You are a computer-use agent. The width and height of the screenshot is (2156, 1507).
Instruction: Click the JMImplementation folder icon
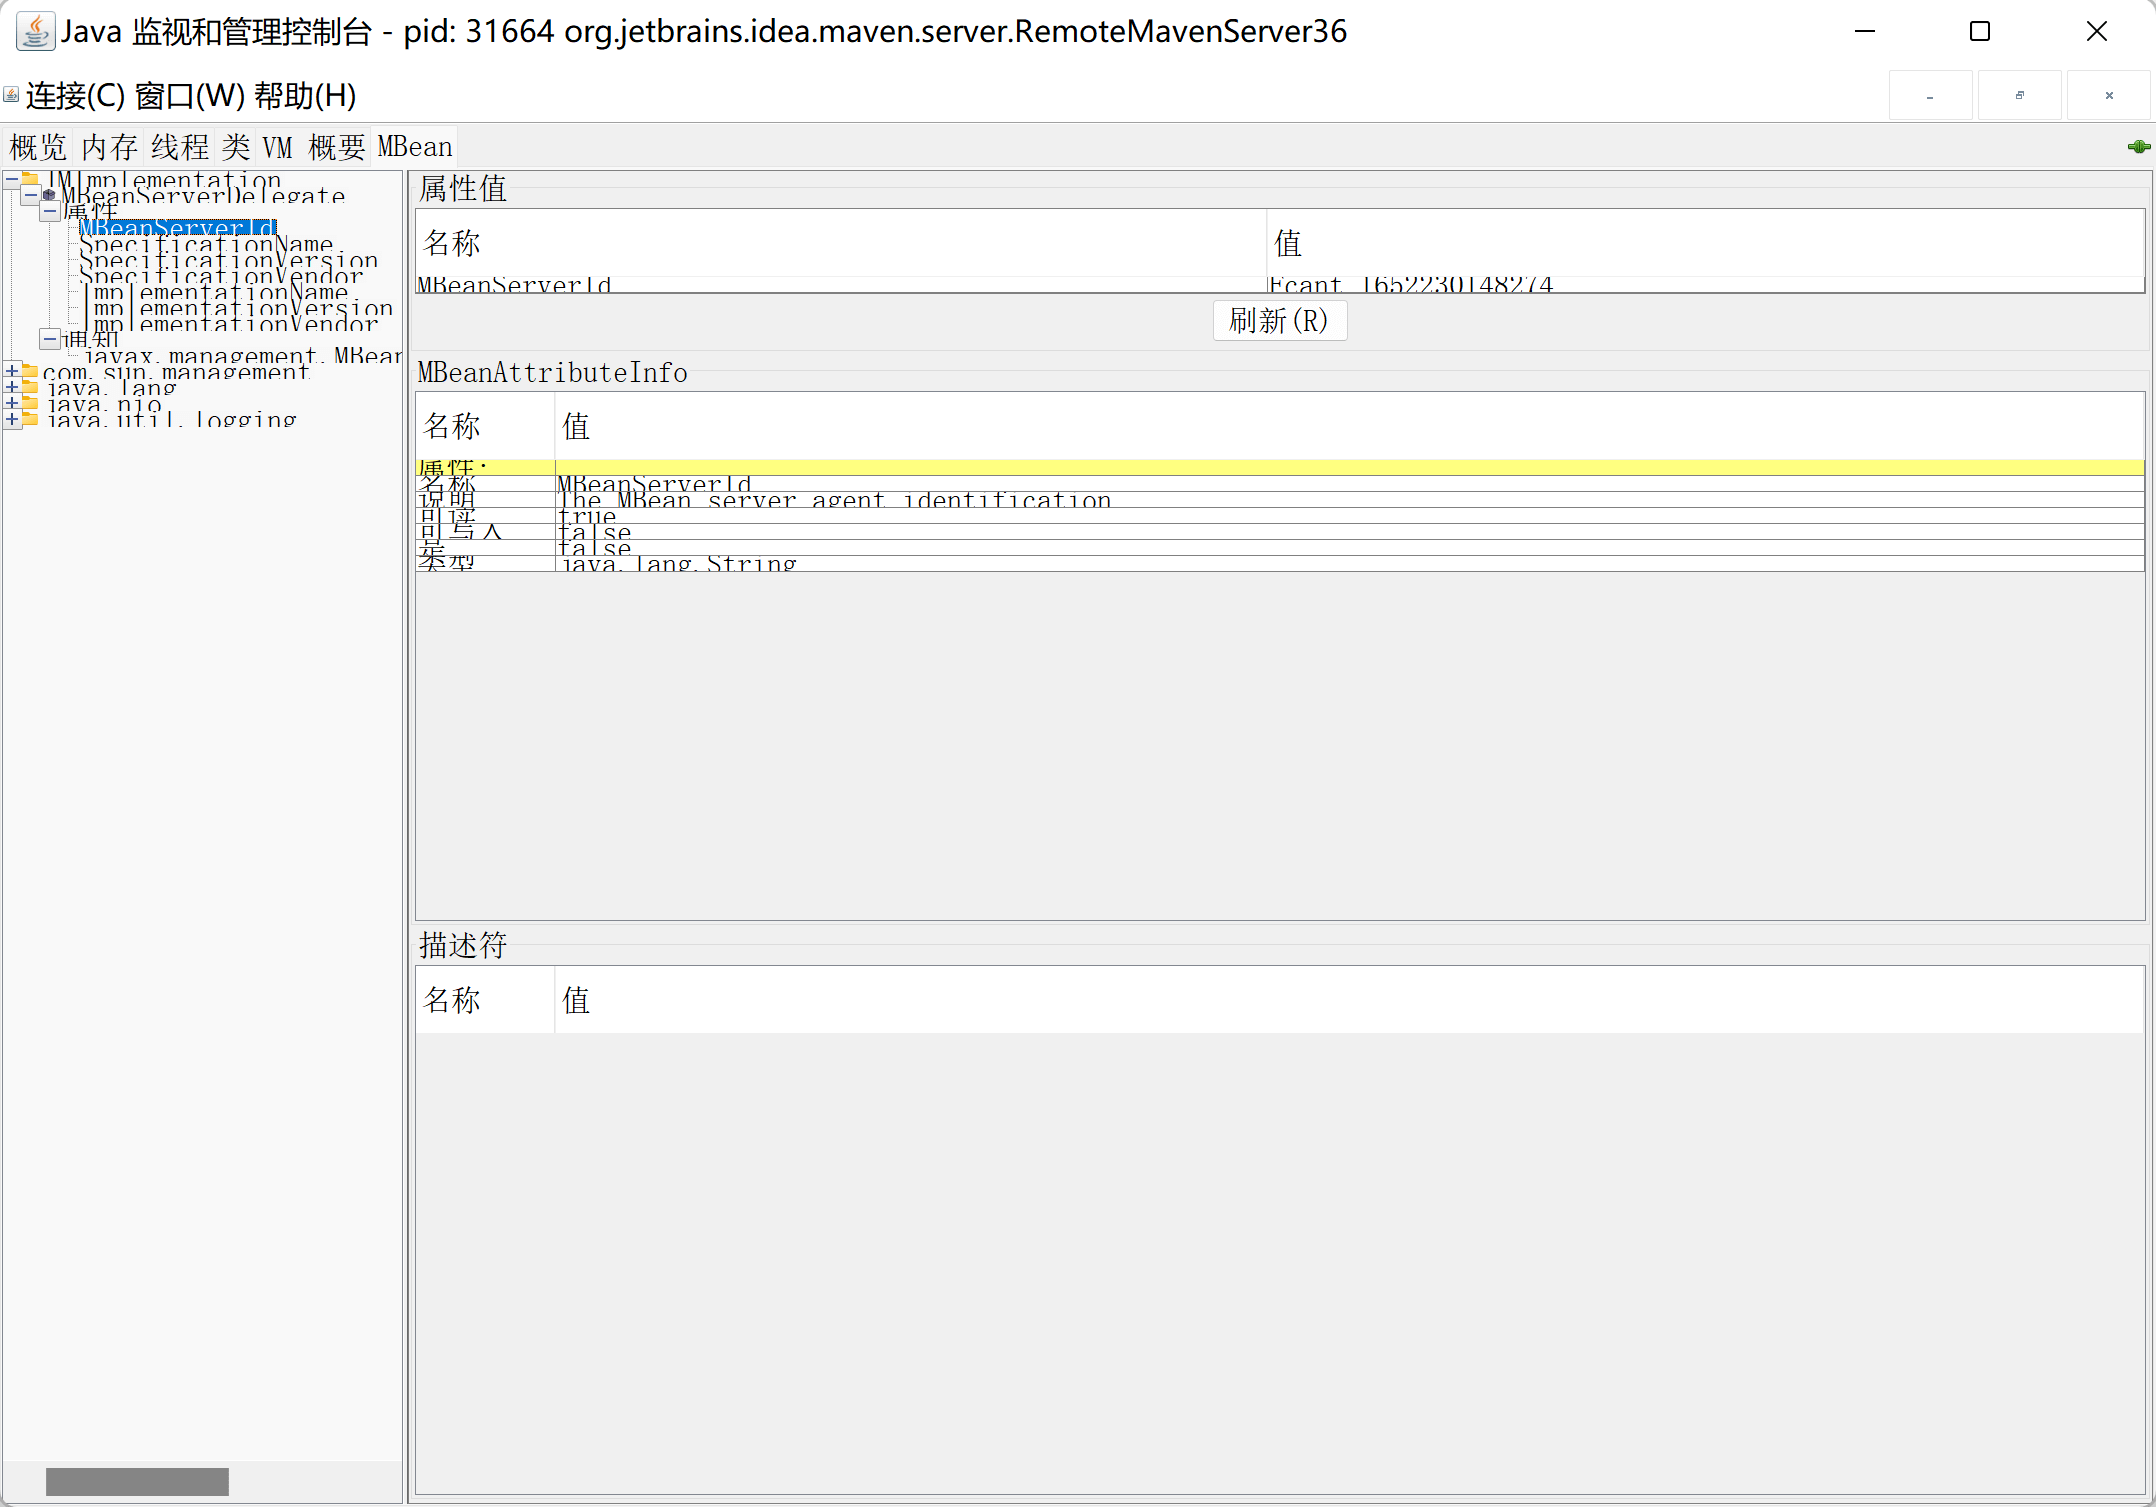(30, 179)
